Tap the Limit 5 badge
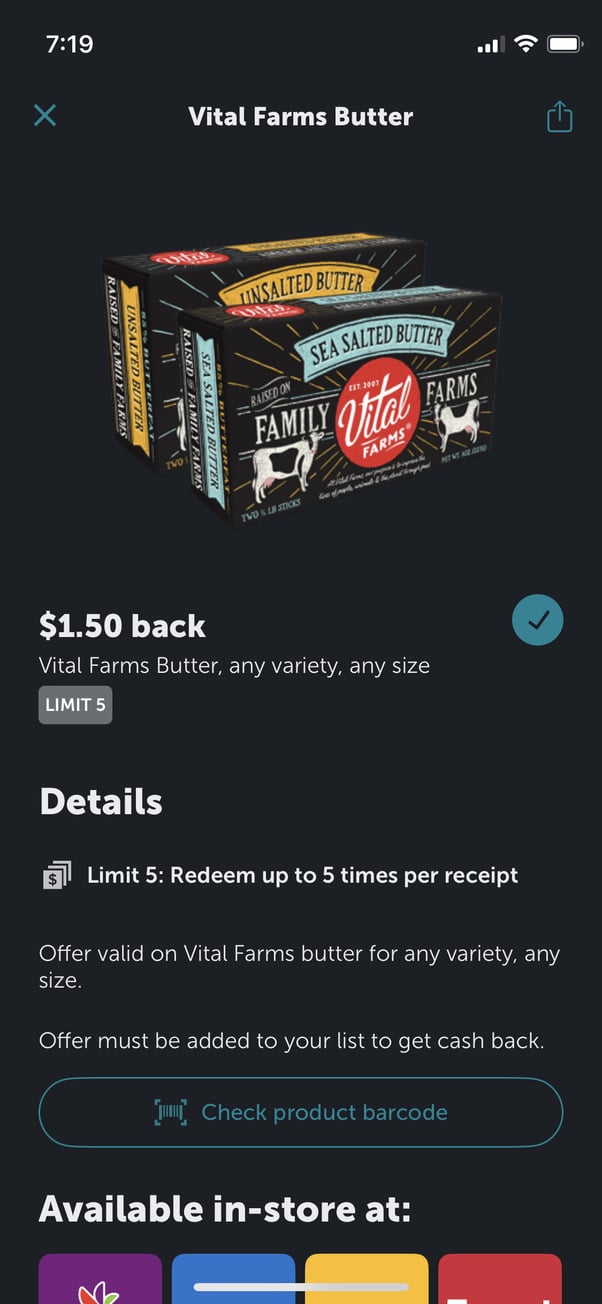This screenshot has width=602, height=1304. 76,705
